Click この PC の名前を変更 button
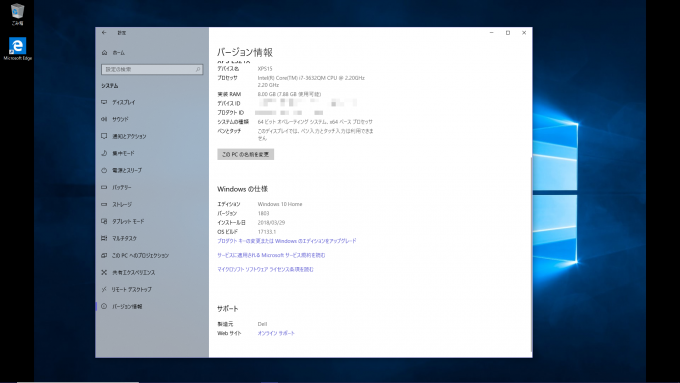Viewport: 680px width, 383px height. (x=245, y=154)
